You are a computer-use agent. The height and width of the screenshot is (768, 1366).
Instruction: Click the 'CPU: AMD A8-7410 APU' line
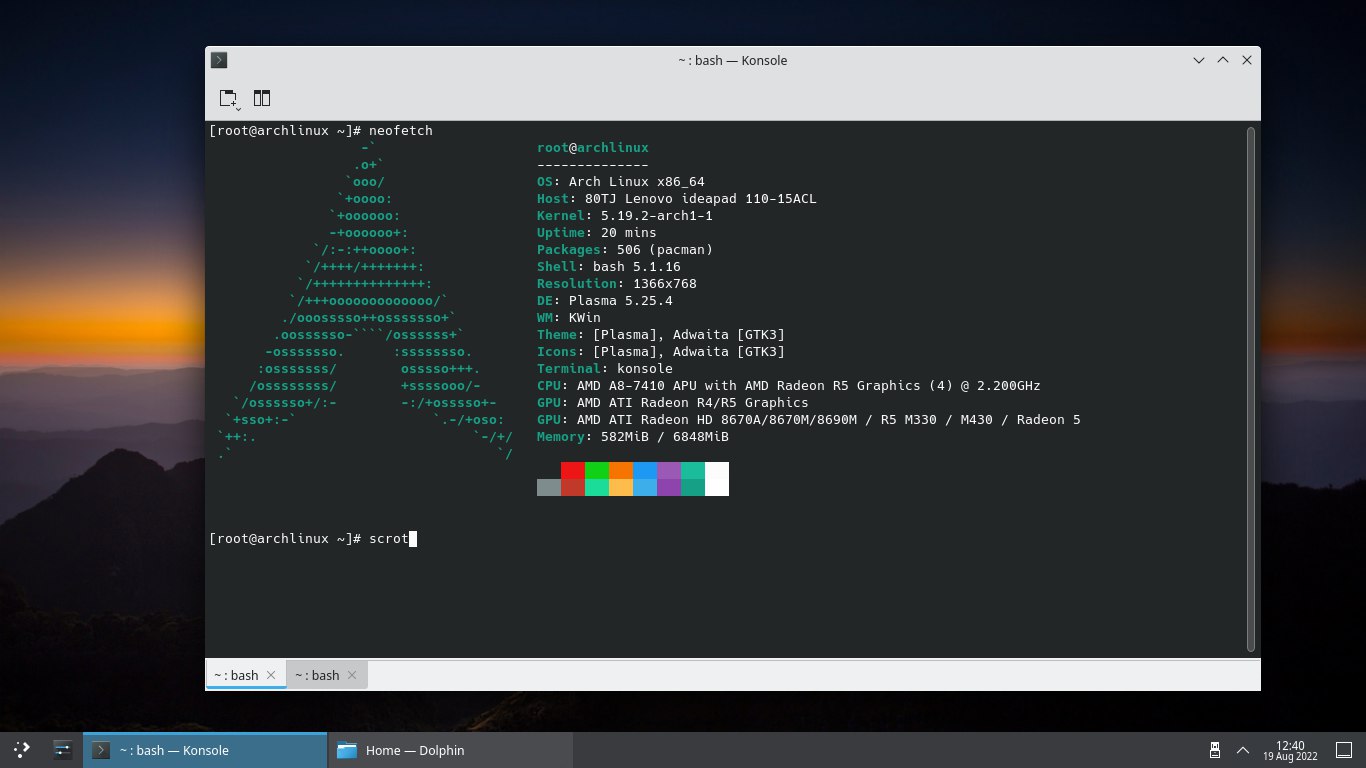(789, 386)
